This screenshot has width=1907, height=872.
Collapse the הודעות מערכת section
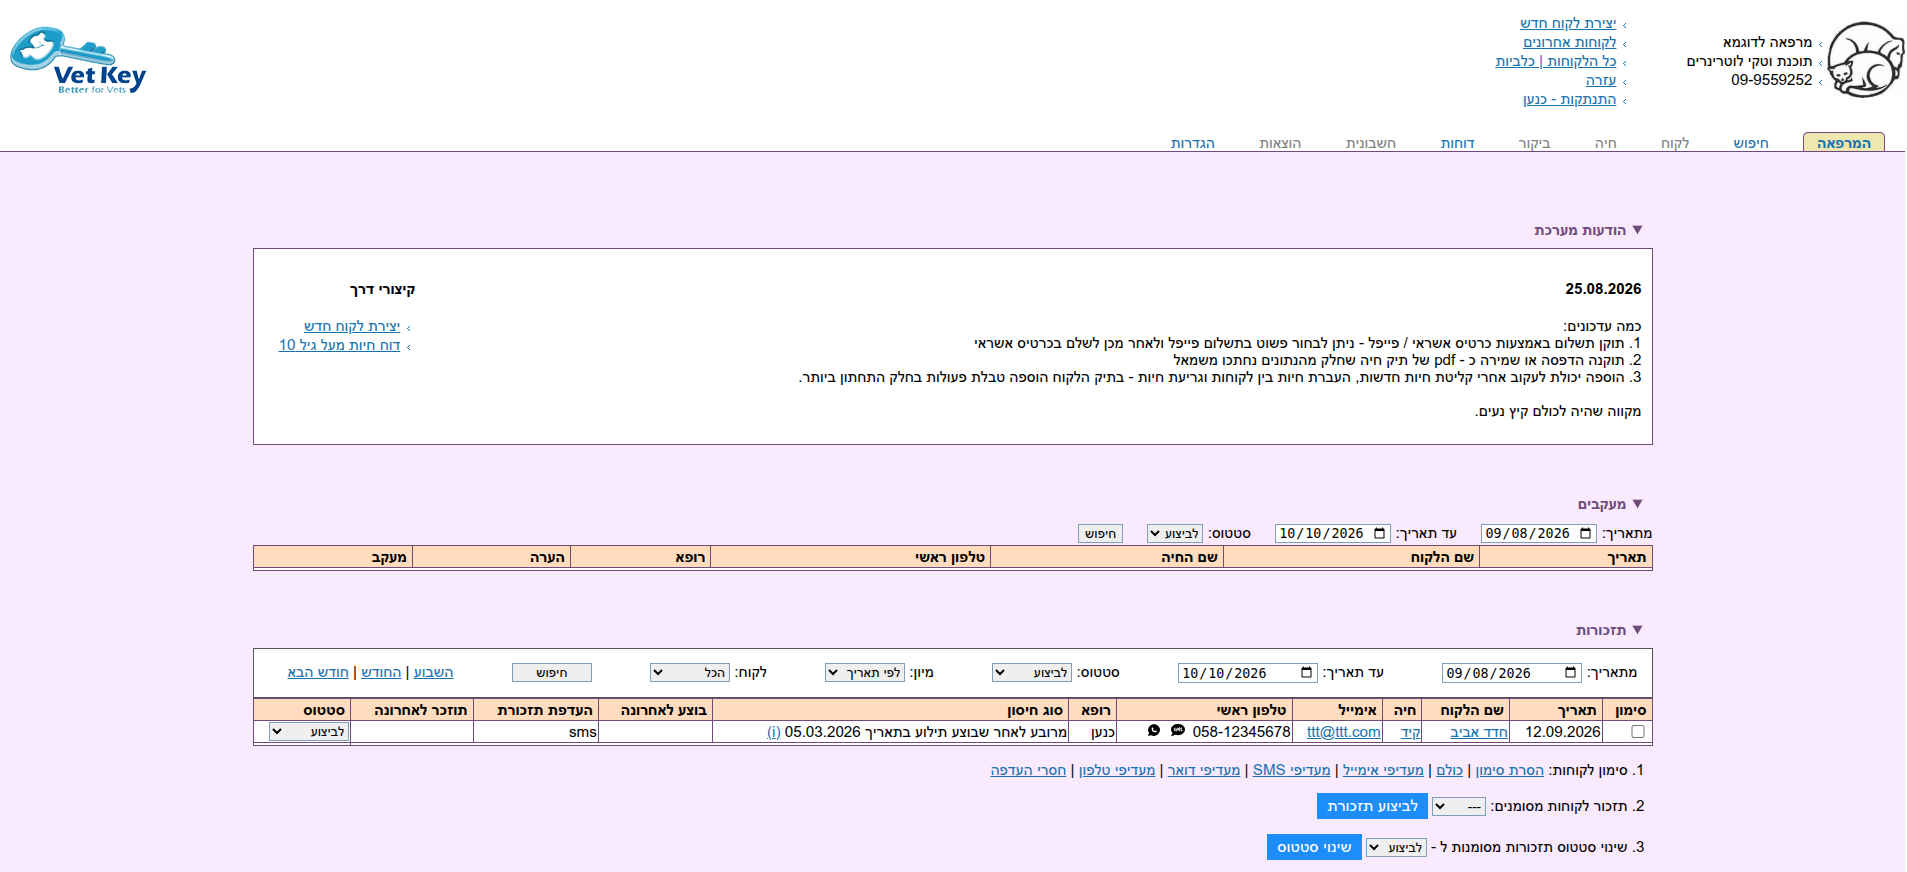pyautogui.click(x=1637, y=230)
